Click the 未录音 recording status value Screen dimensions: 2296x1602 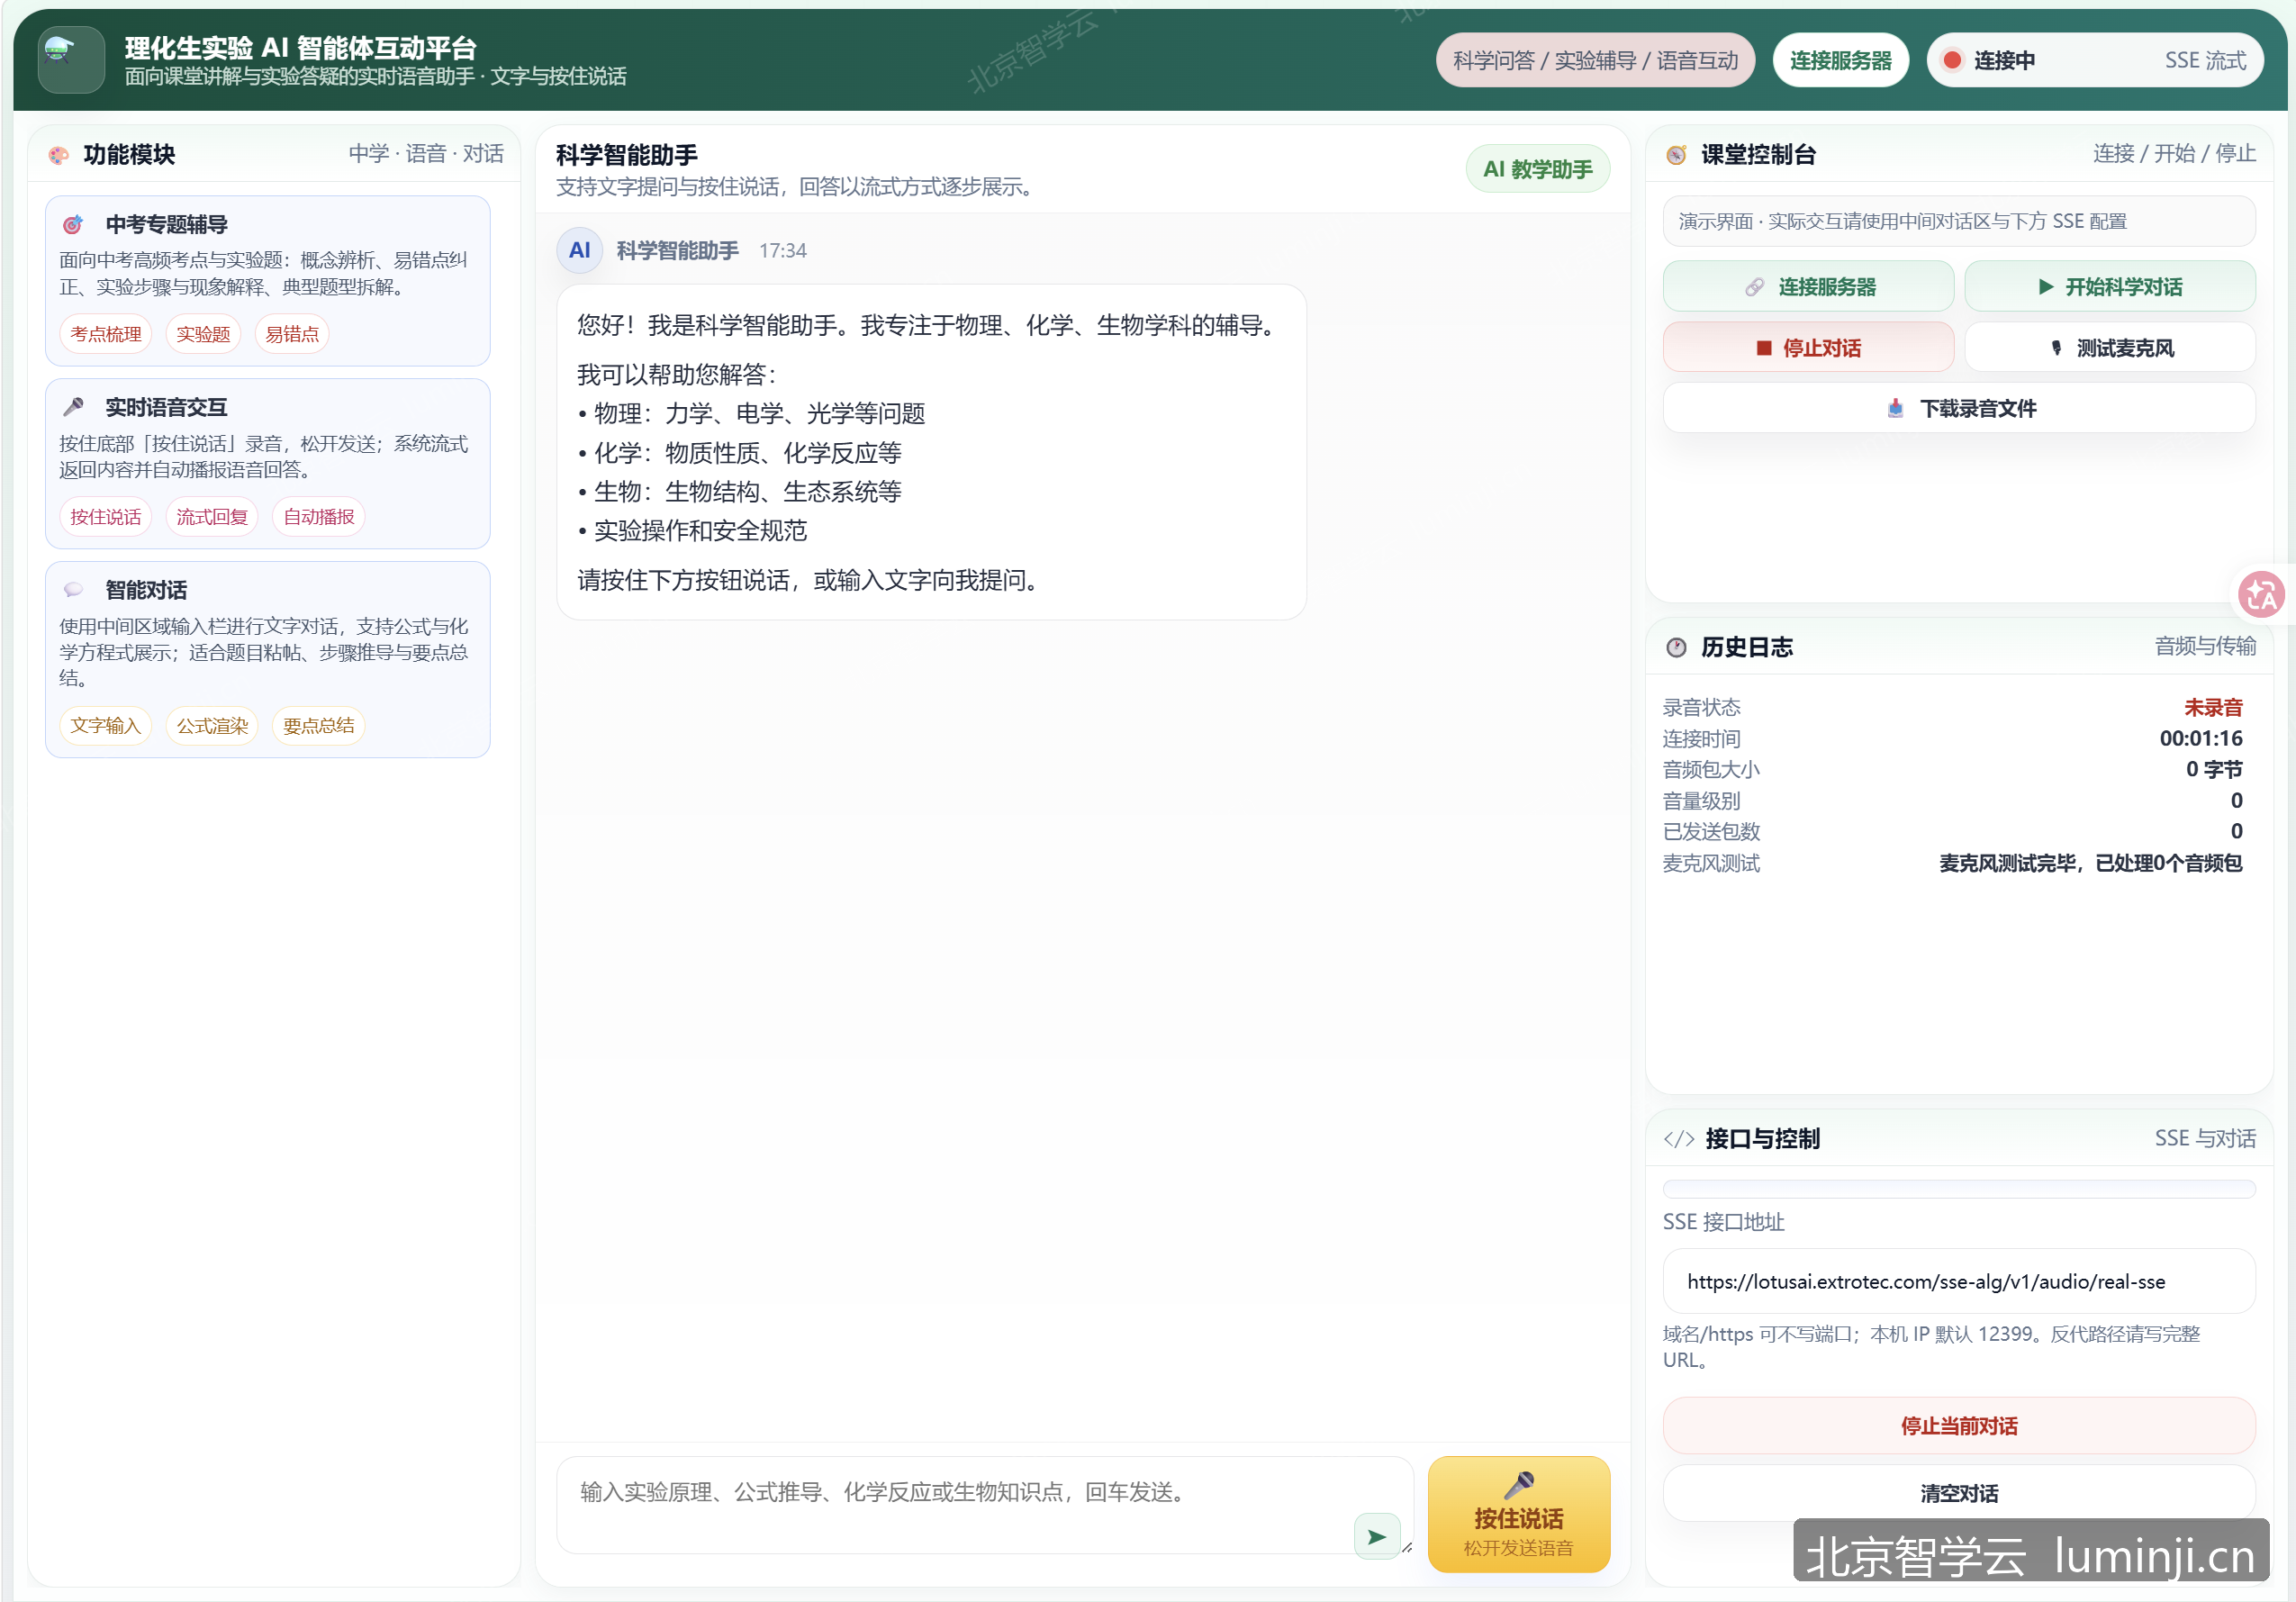tap(2213, 708)
